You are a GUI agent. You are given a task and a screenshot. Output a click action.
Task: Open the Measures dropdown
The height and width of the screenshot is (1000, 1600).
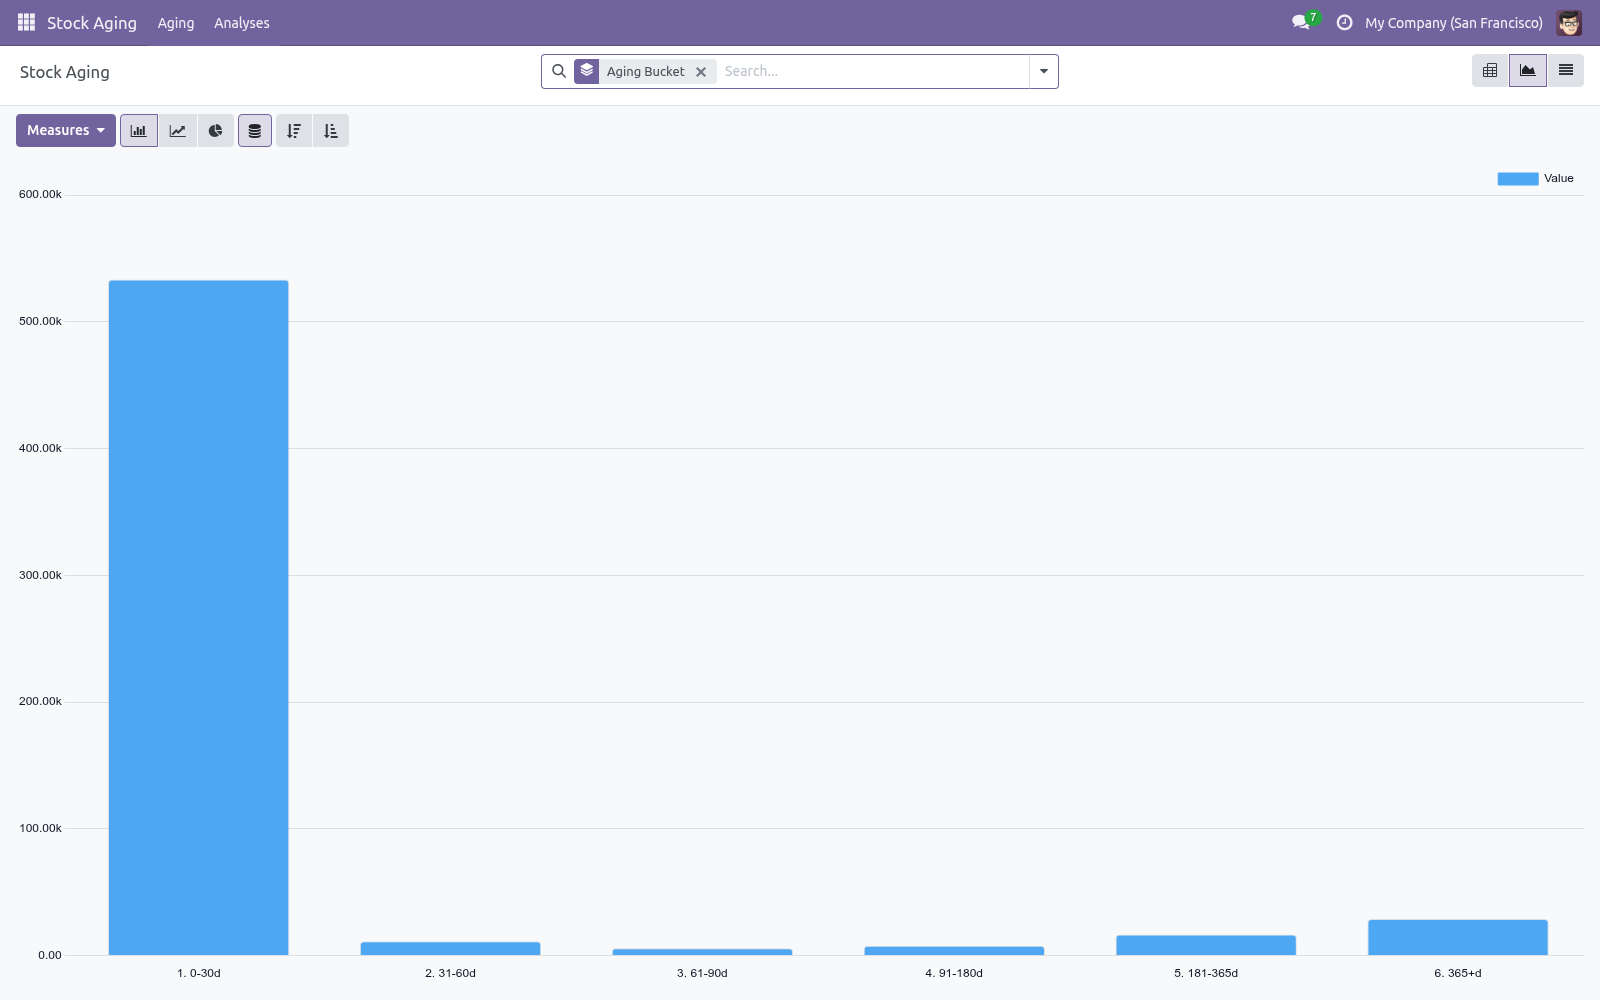click(66, 130)
